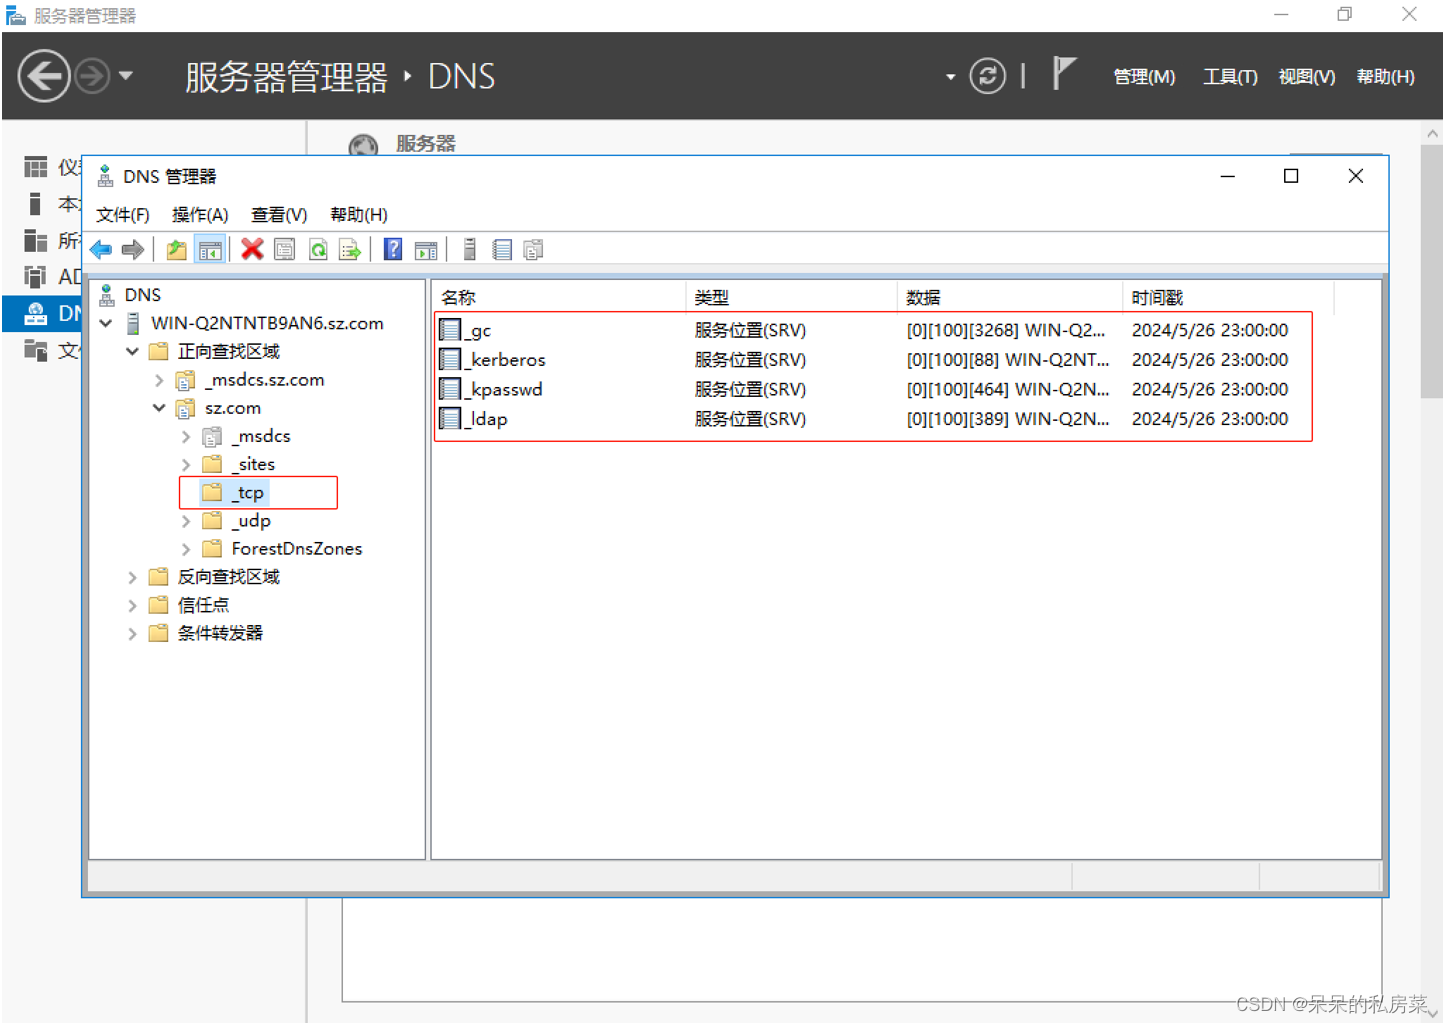
Task: Select the file services icon in Server Manager sidebar
Action: (36, 350)
